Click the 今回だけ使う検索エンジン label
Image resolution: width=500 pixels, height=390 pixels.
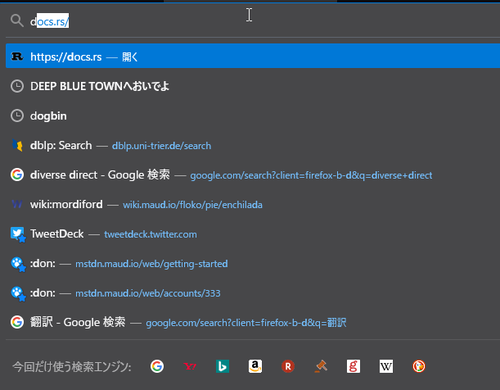72,367
